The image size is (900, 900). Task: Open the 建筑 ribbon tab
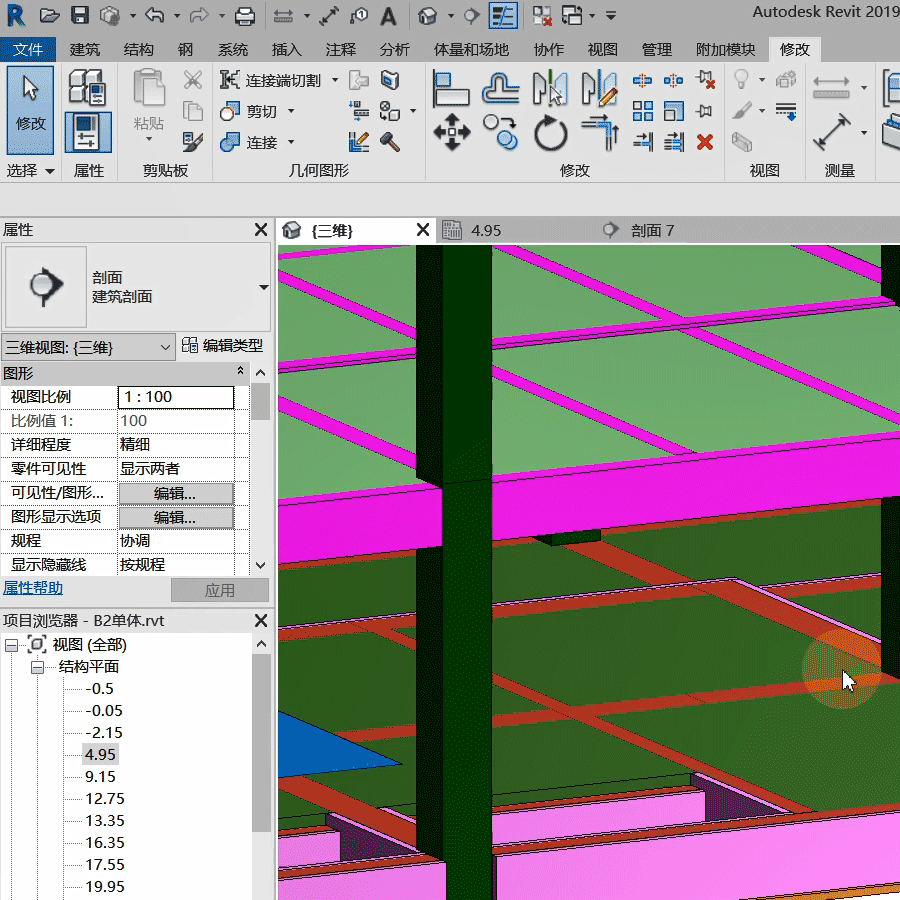[x=85, y=49]
